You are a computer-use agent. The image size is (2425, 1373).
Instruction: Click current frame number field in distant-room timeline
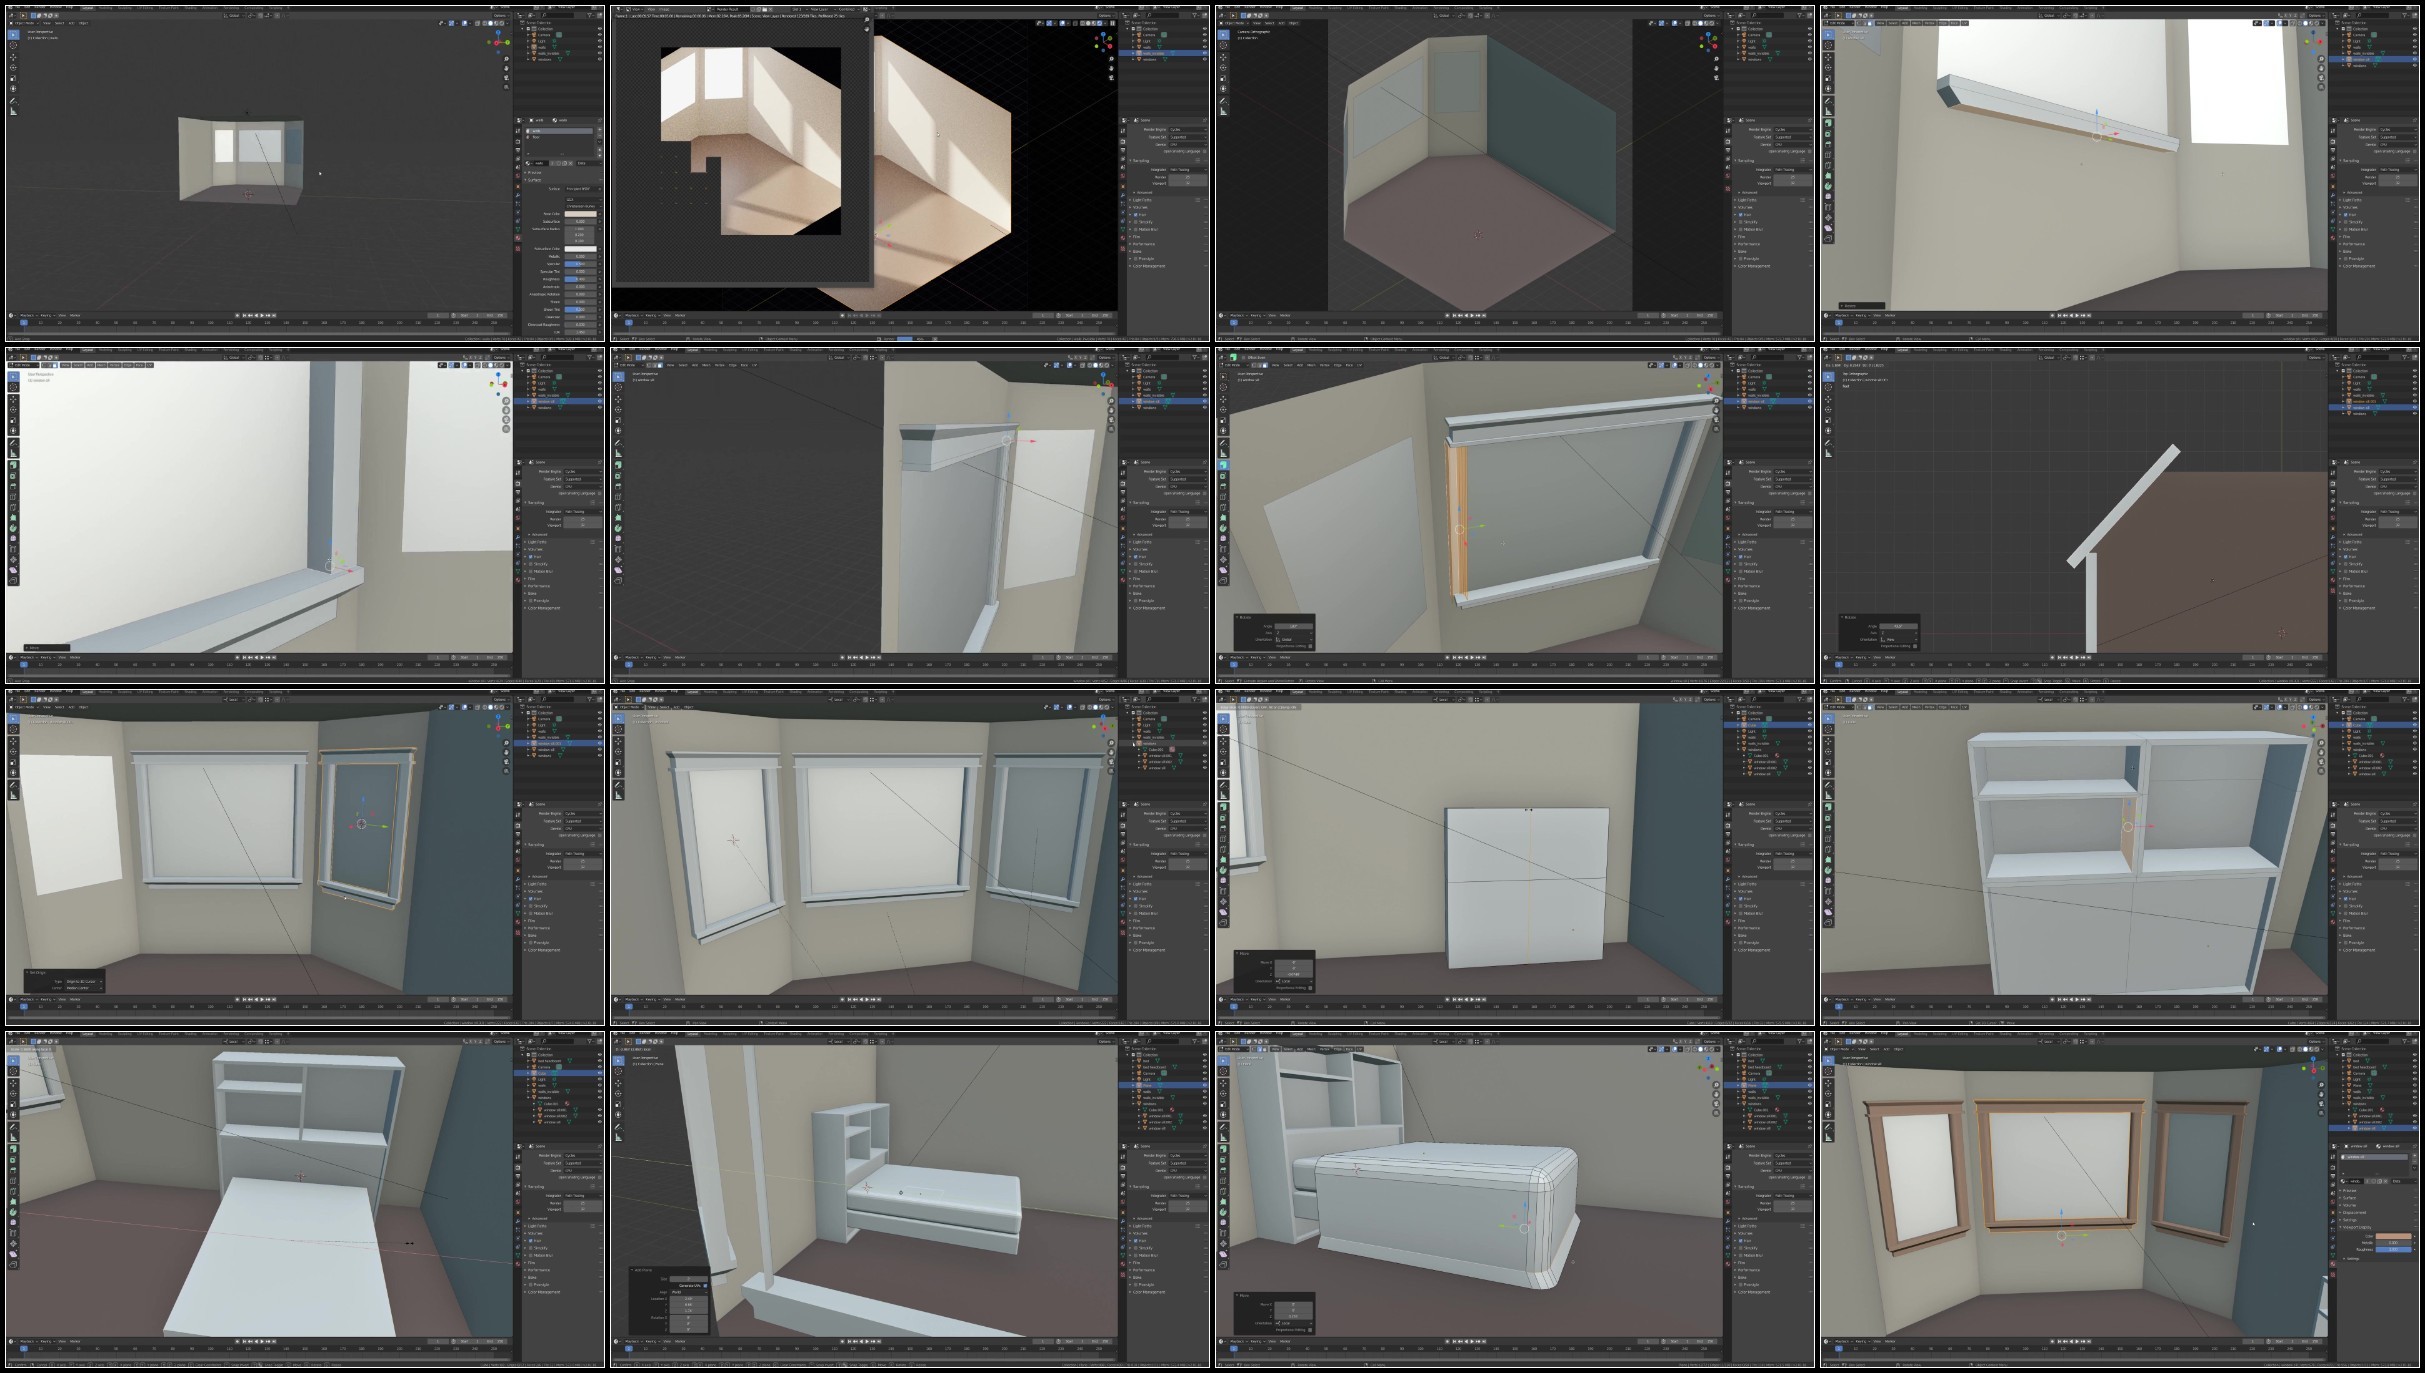[x=437, y=315]
